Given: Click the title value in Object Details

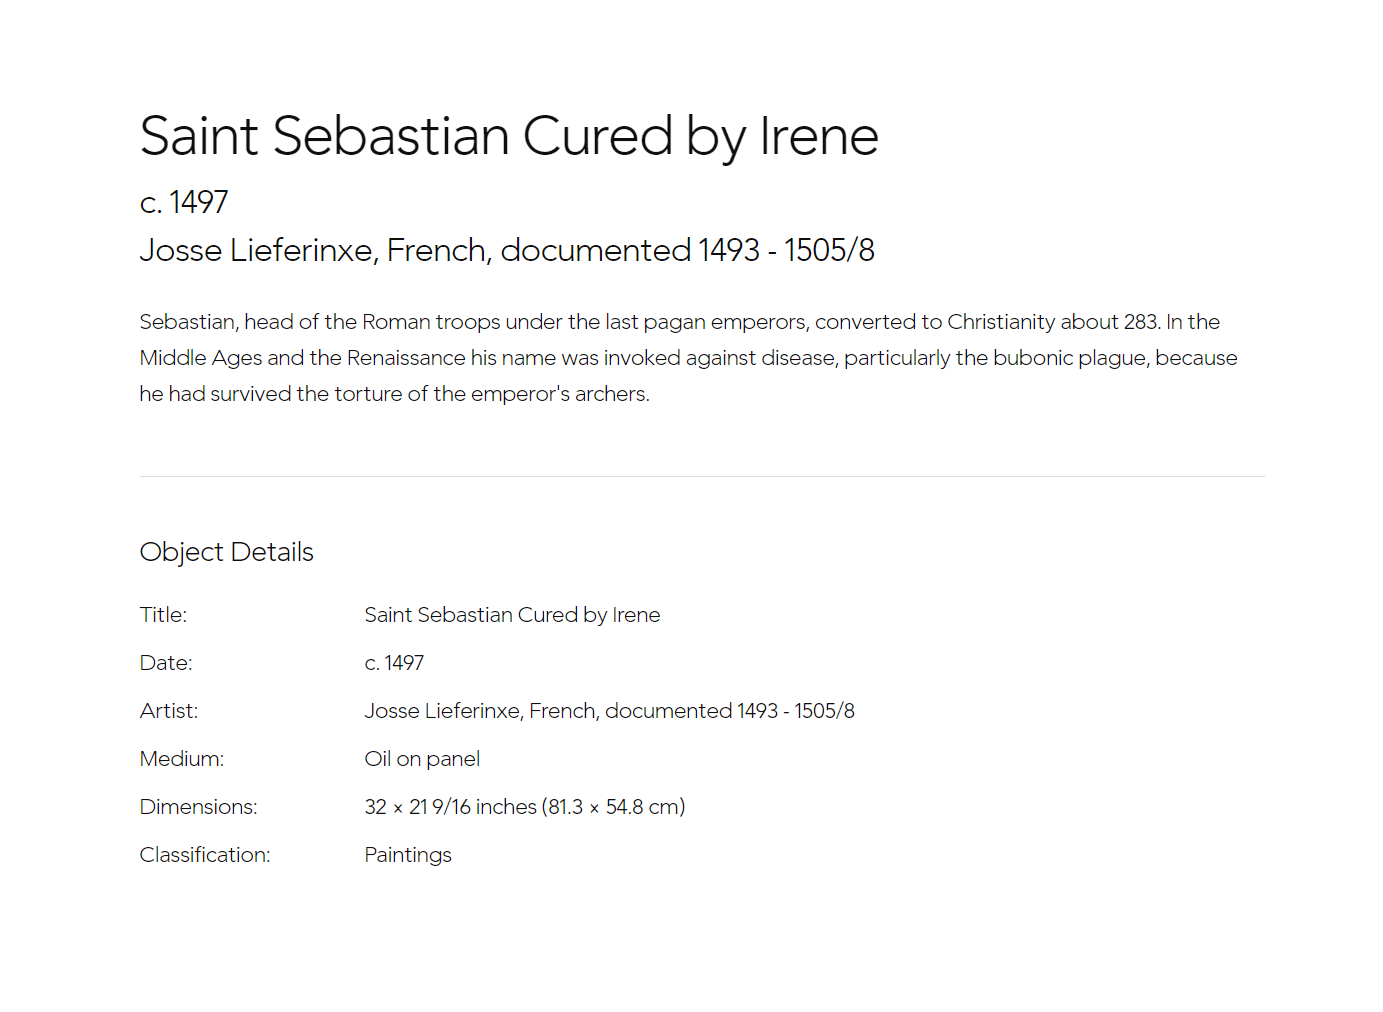Looking at the screenshot, I should [512, 615].
